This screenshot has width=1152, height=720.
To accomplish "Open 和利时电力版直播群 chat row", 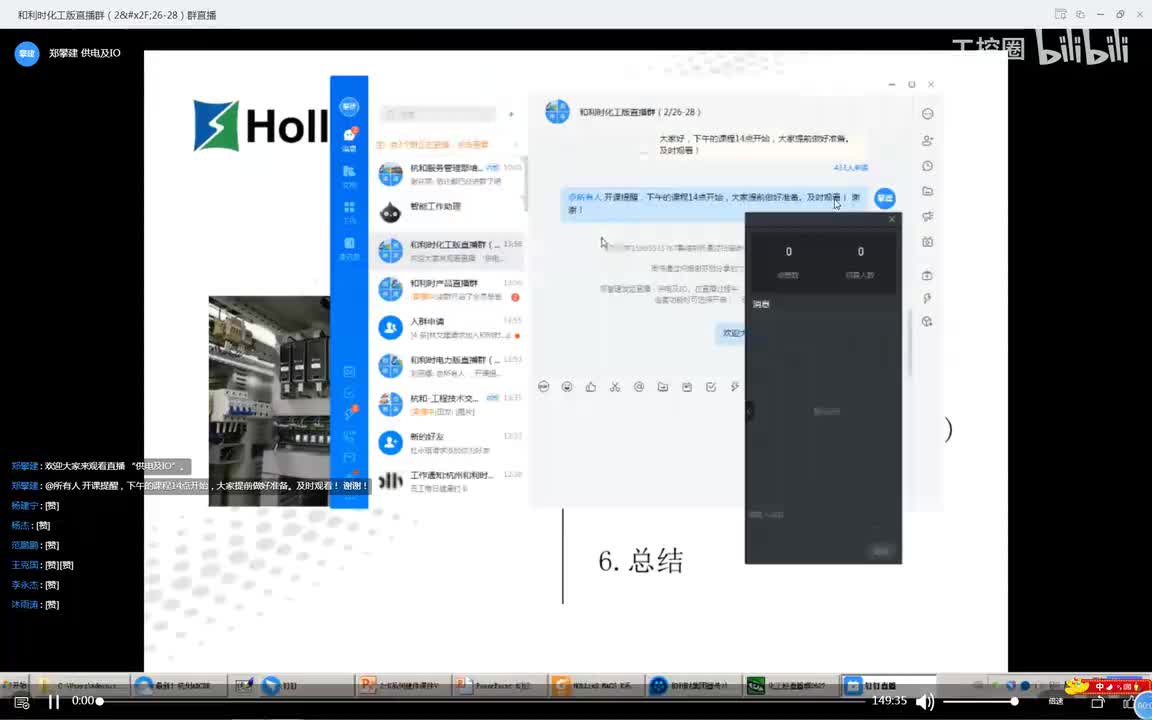I will point(449,366).
